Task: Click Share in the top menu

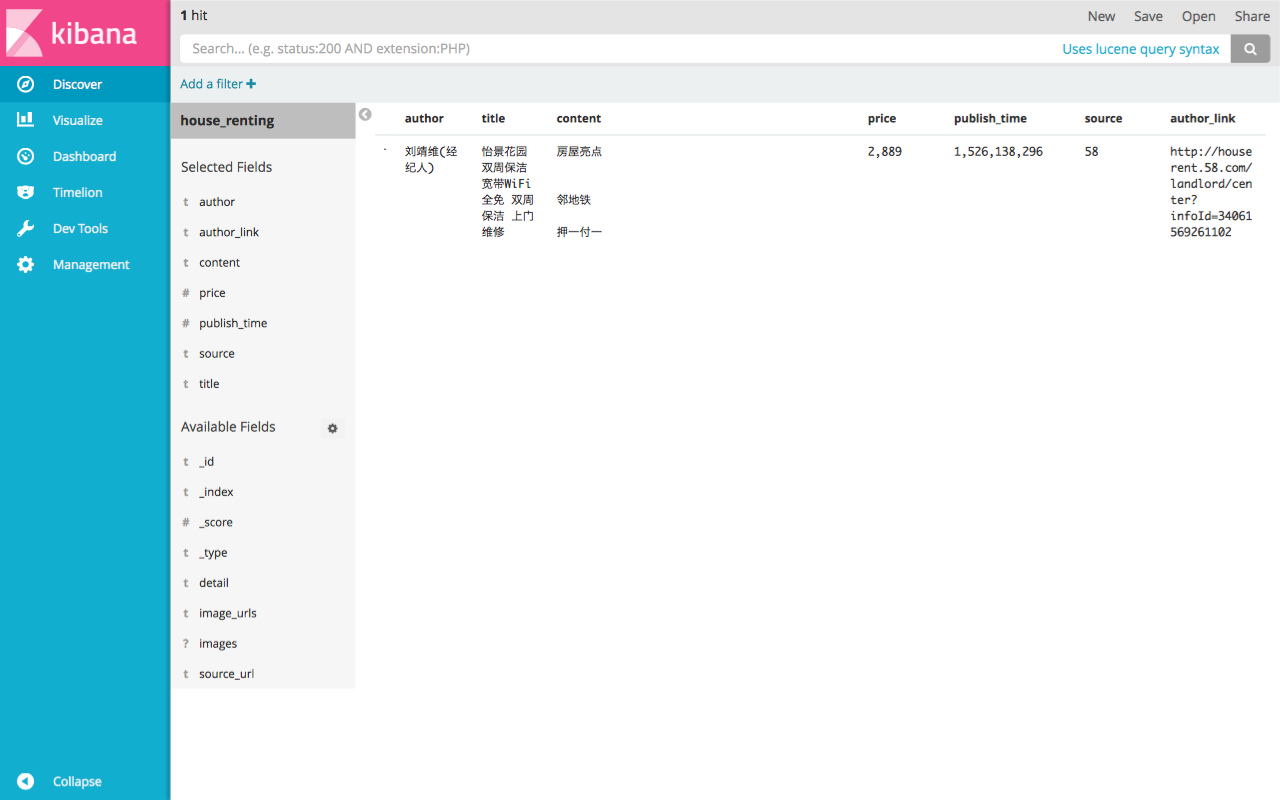Action: click(1252, 16)
